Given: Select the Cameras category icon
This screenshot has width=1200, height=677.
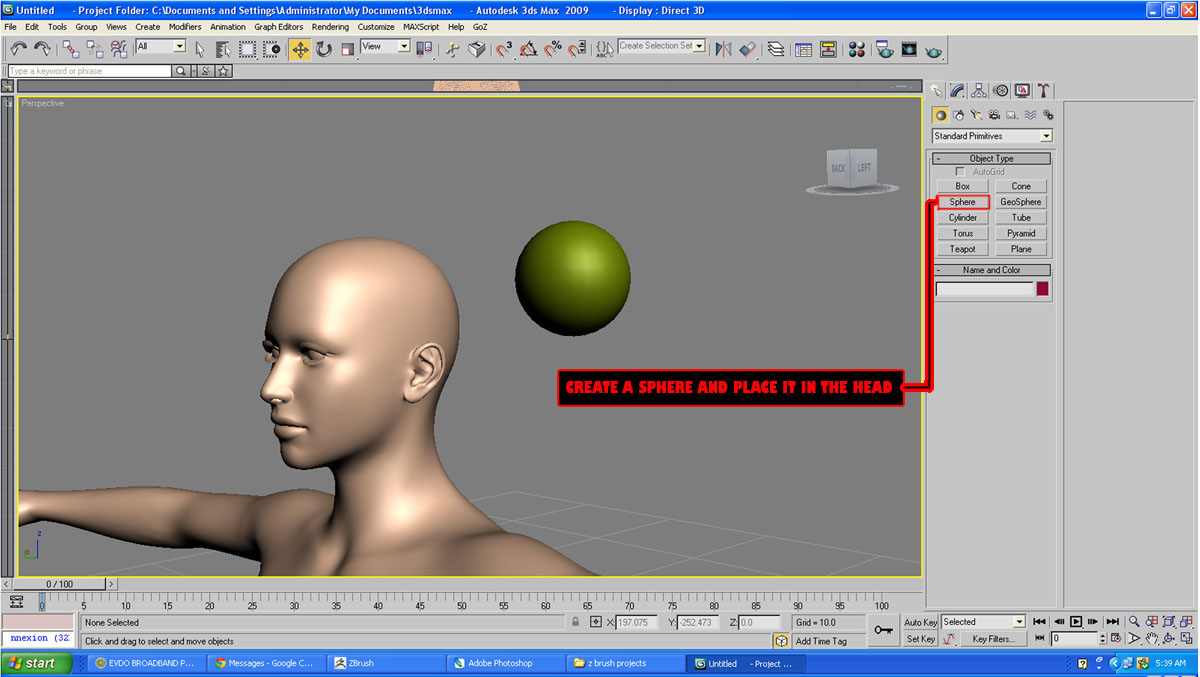Looking at the screenshot, I should [994, 115].
